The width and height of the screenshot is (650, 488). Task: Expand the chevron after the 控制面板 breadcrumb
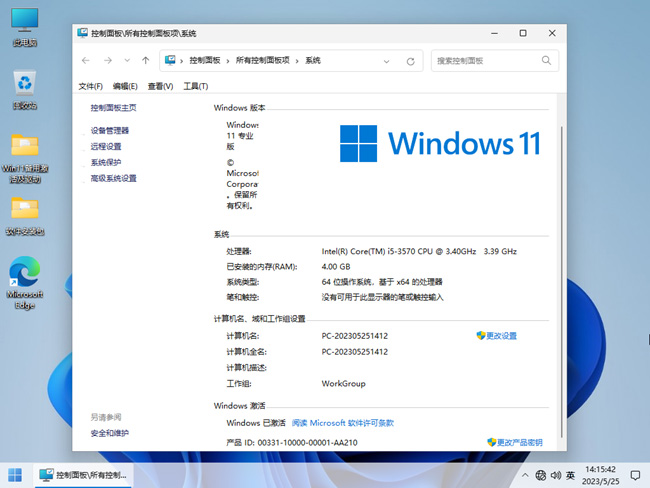228,61
